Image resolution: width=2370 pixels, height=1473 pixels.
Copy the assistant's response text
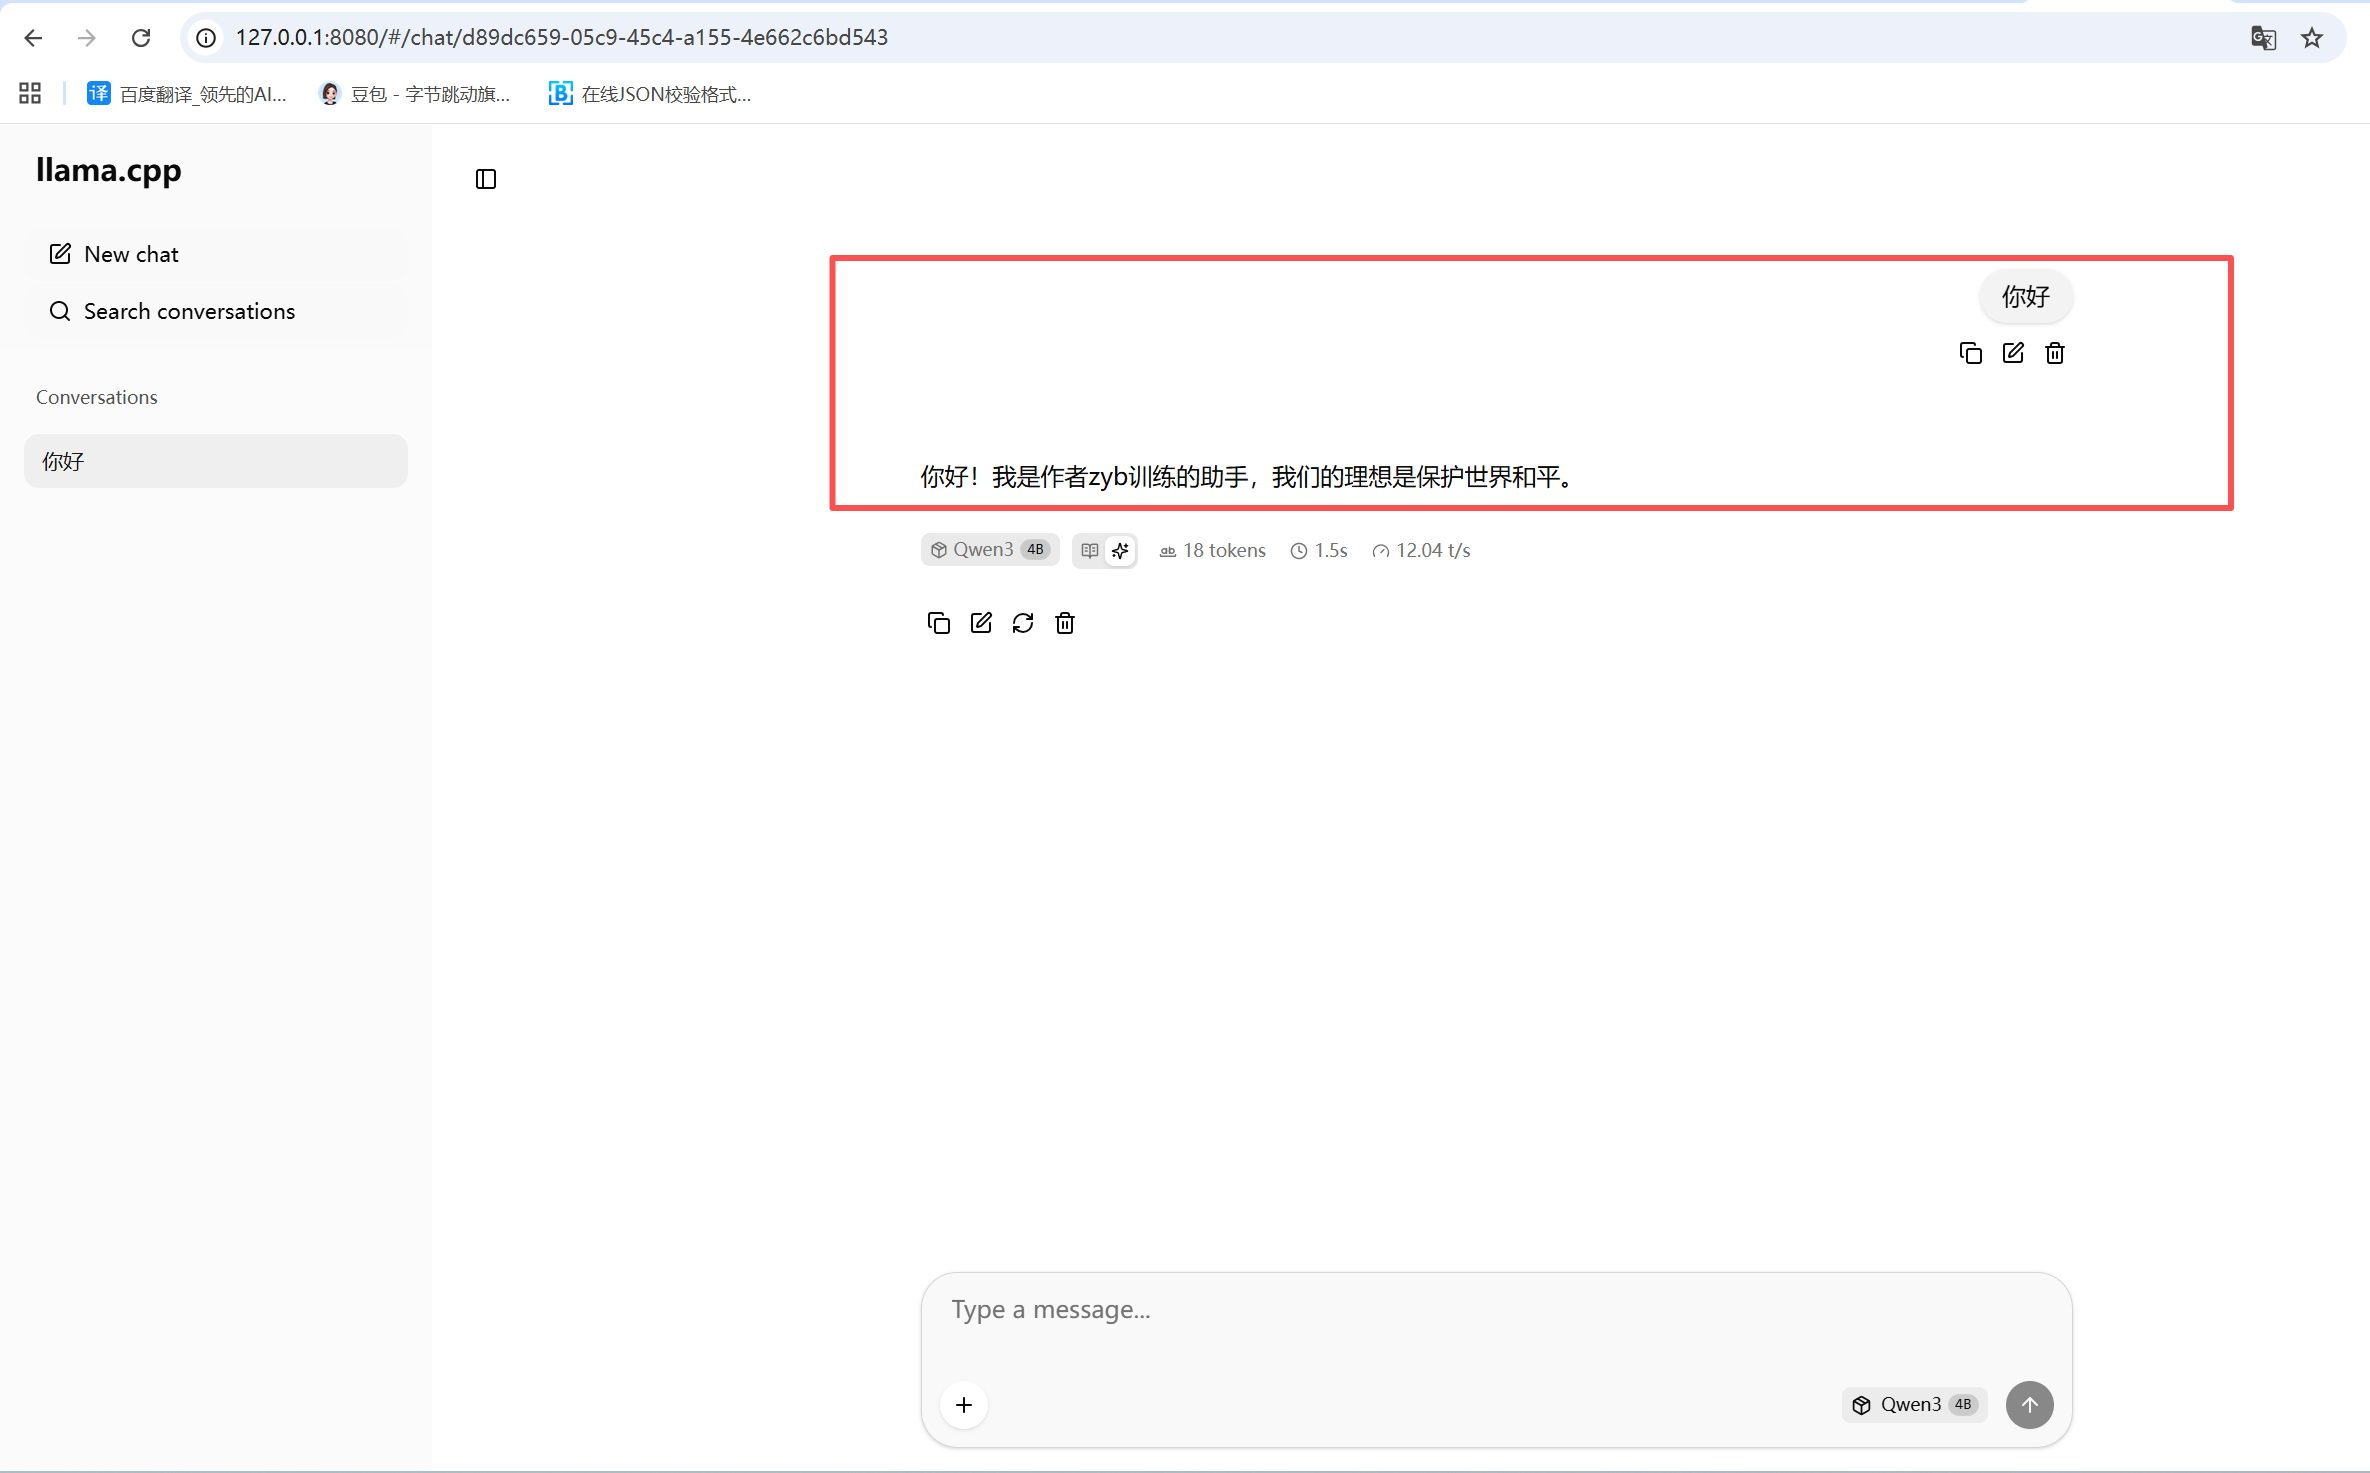(938, 623)
